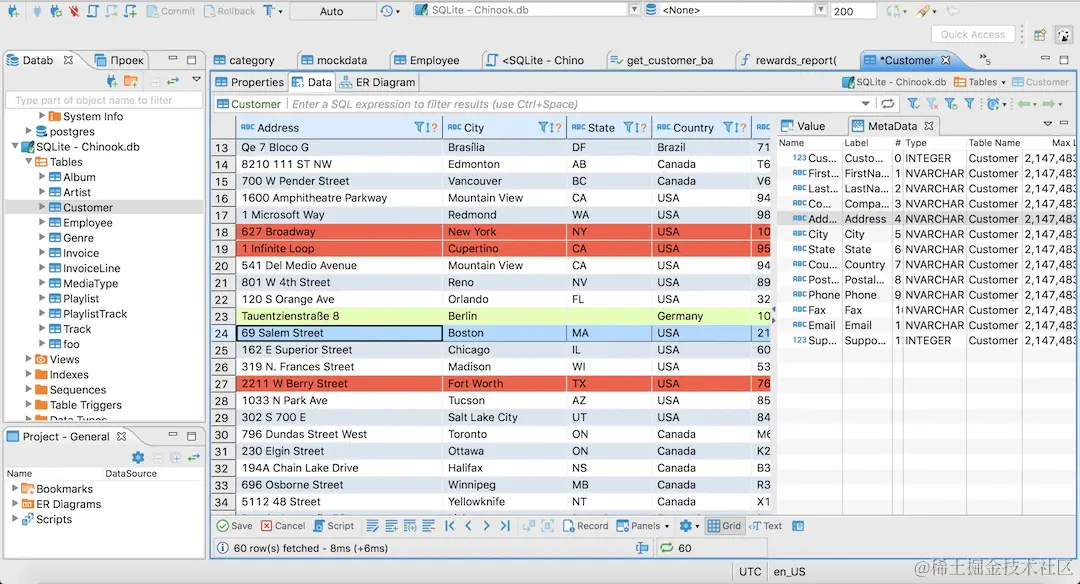Click the object name filter field in navigator

pyautogui.click(x=105, y=101)
